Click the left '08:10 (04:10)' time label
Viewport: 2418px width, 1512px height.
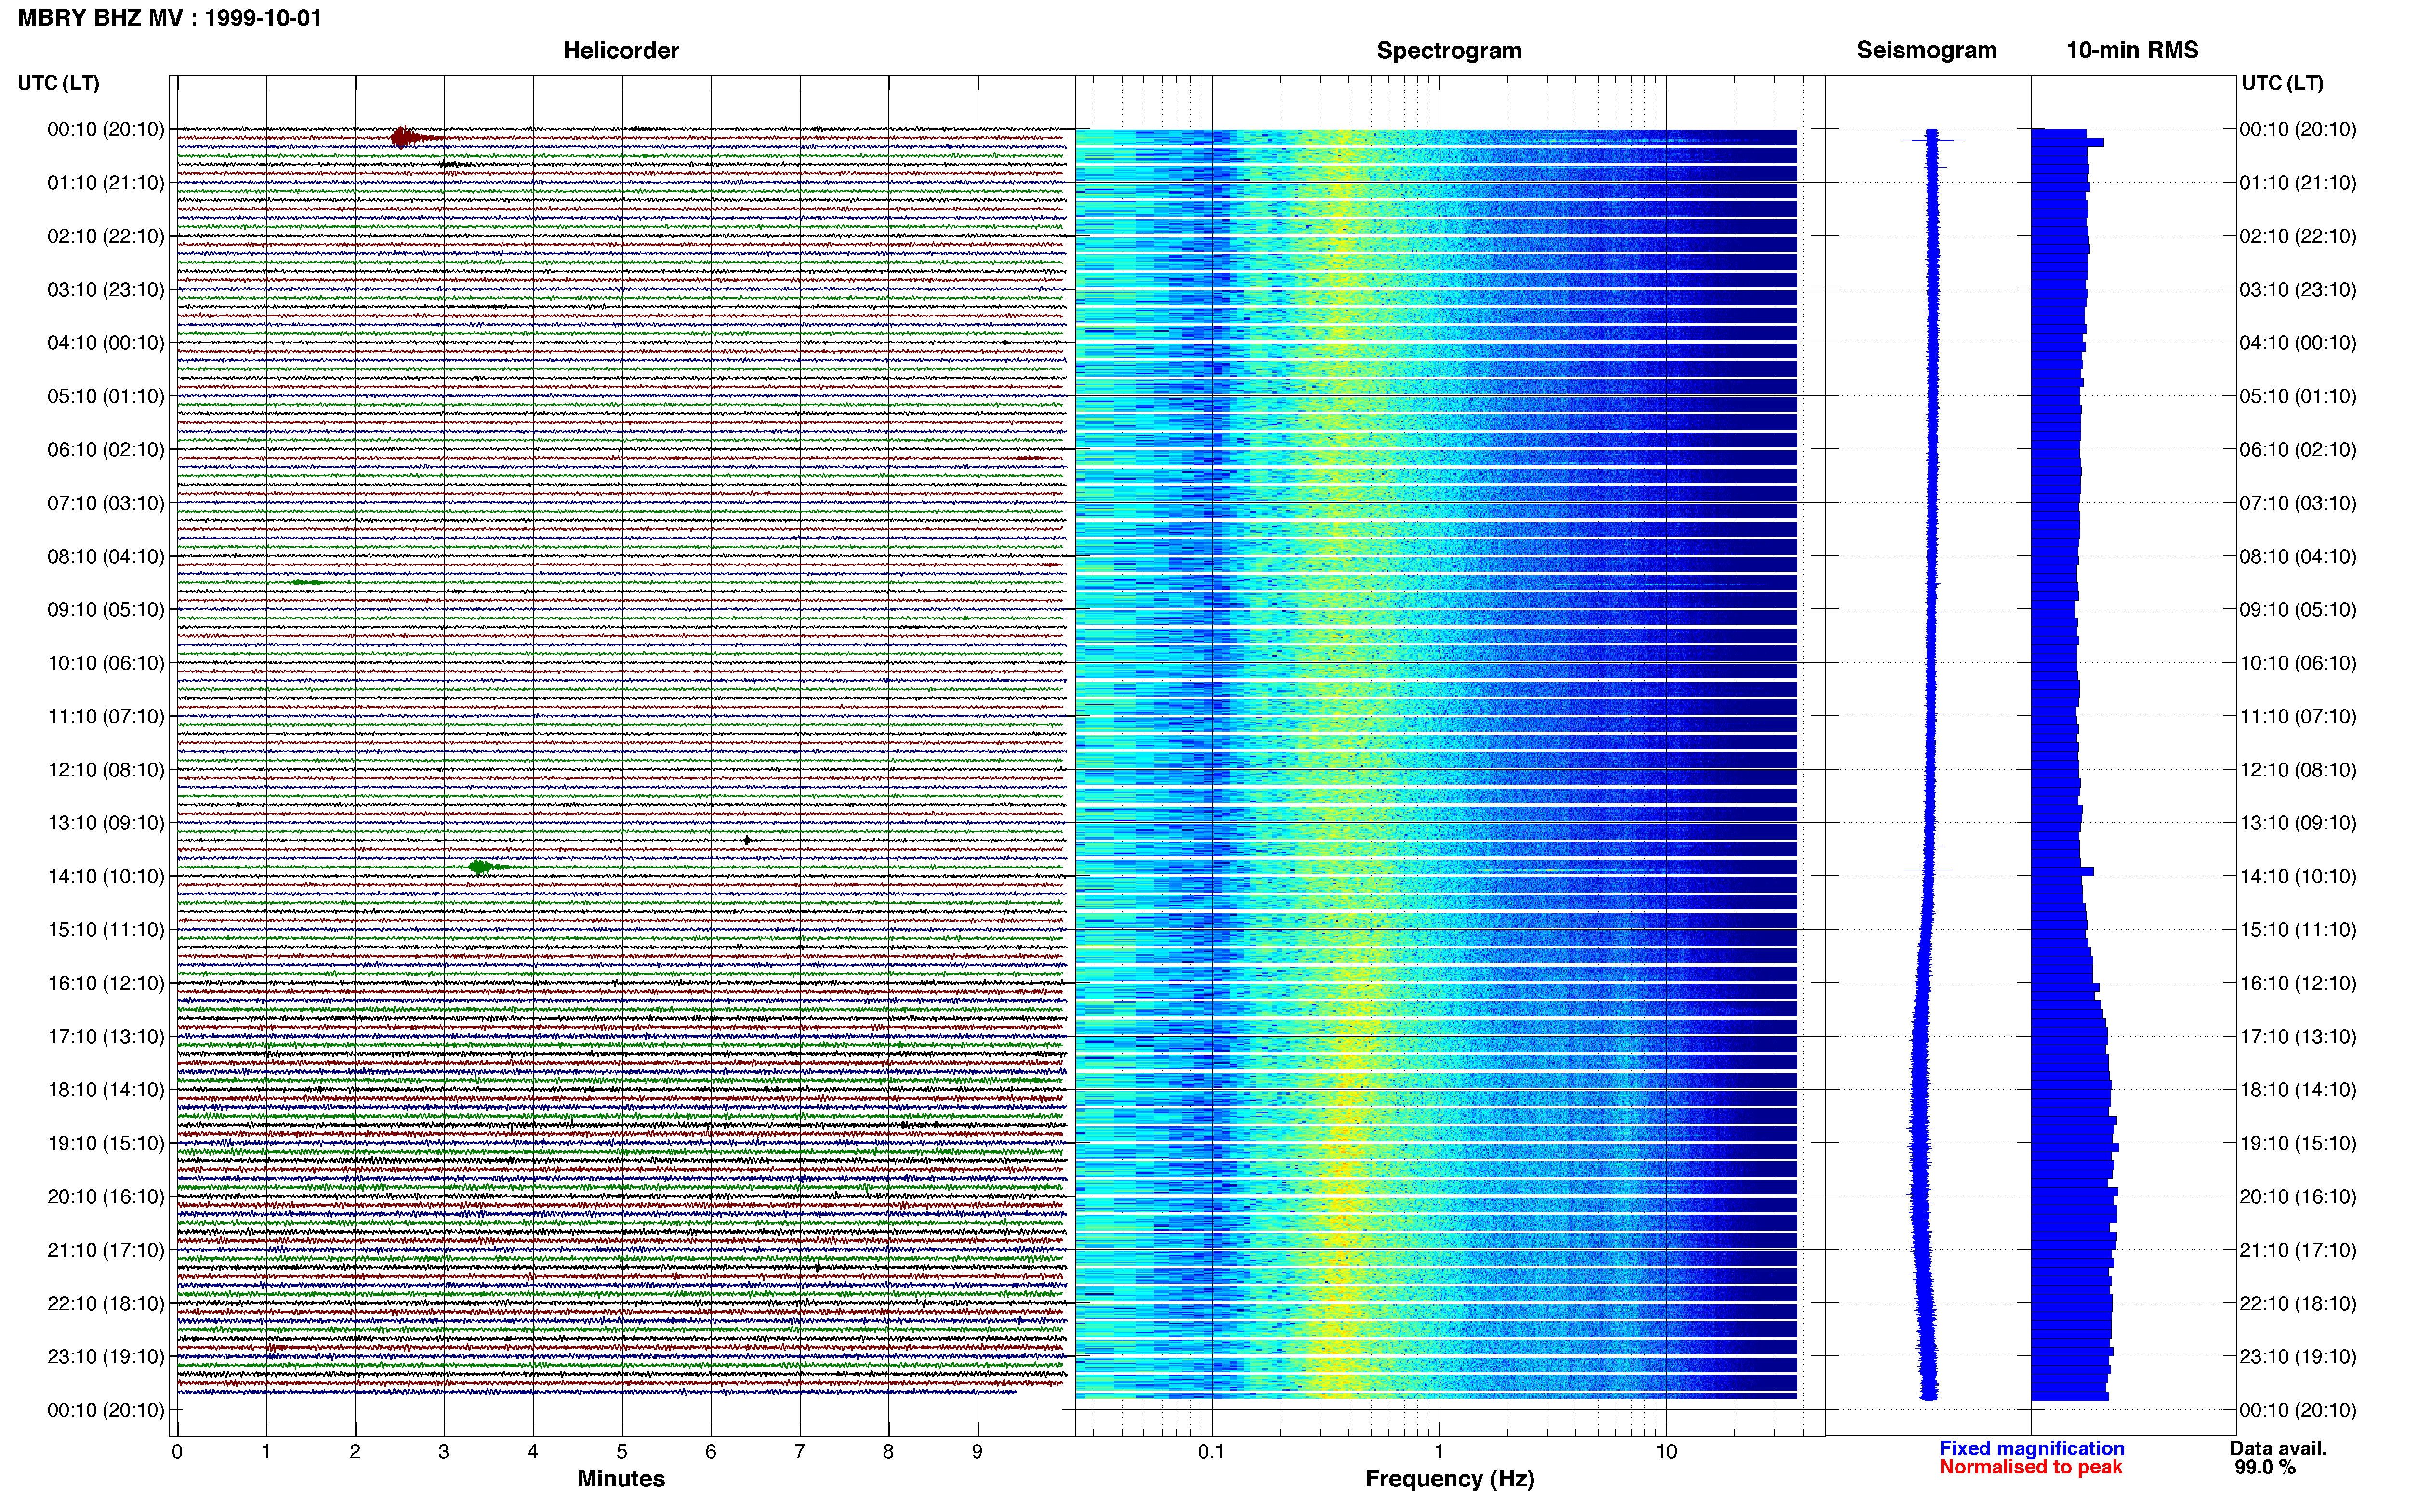click(106, 556)
